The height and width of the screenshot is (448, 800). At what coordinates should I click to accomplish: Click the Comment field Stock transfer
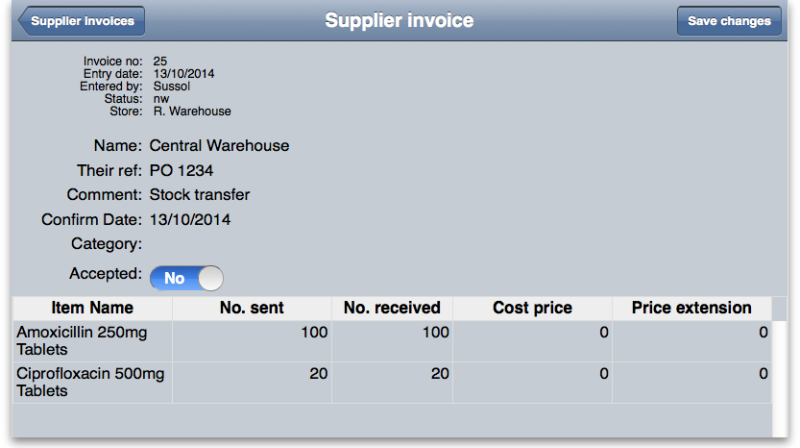(x=199, y=194)
